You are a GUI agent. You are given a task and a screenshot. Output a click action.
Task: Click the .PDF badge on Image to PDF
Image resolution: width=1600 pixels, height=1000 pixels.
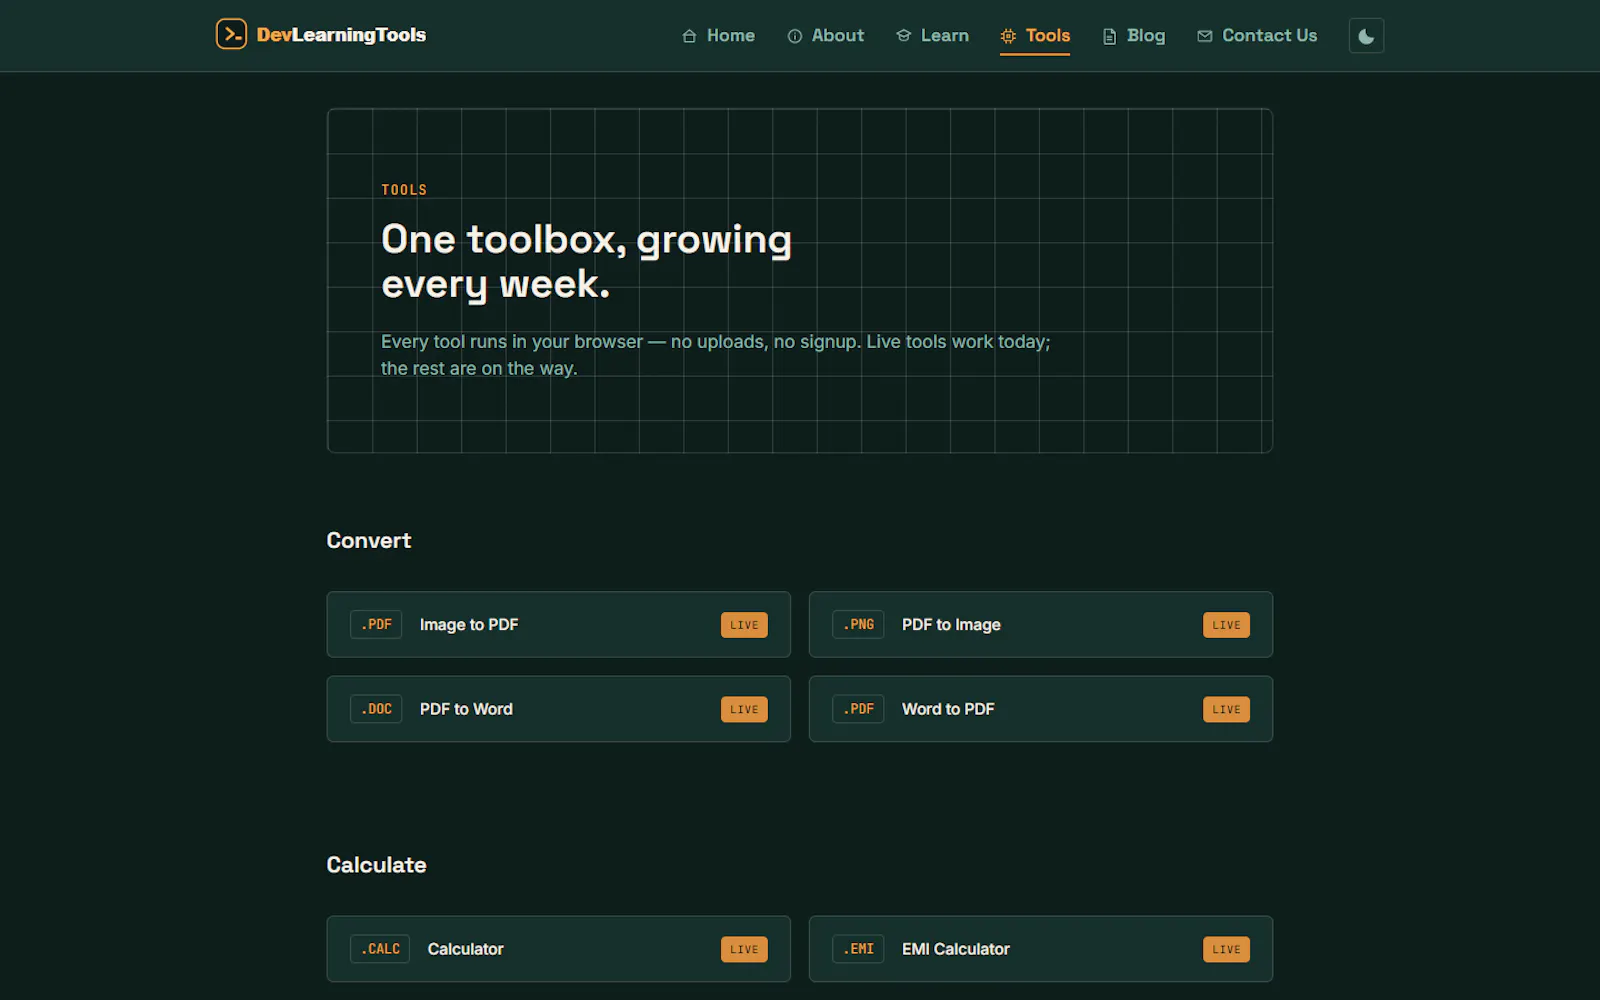click(x=376, y=624)
